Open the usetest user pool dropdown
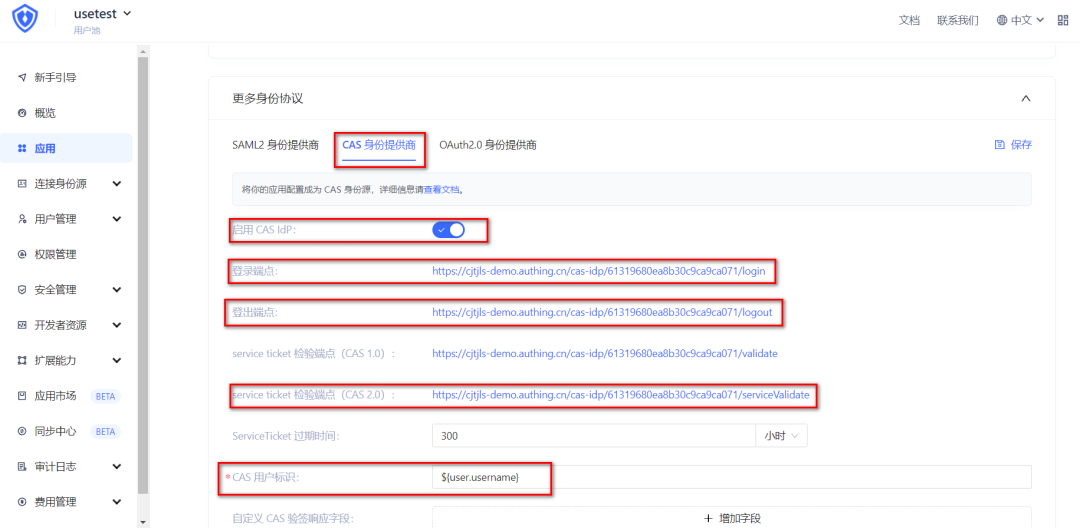This screenshot has width=1080, height=528. 102,13
